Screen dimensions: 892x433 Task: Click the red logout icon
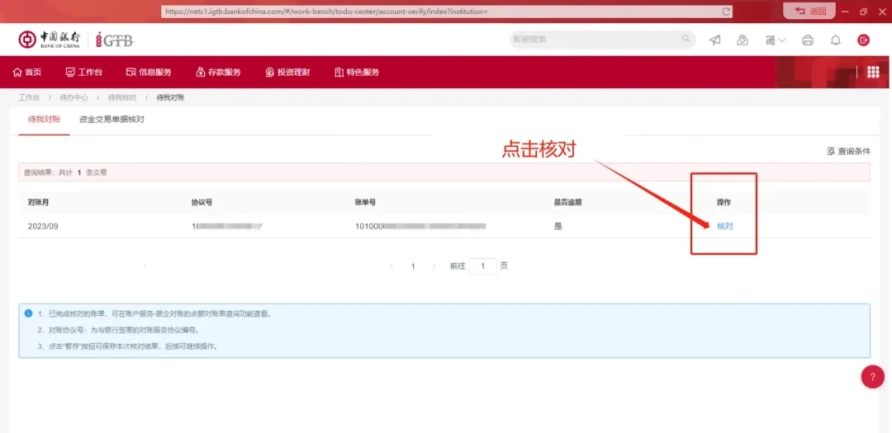point(864,40)
